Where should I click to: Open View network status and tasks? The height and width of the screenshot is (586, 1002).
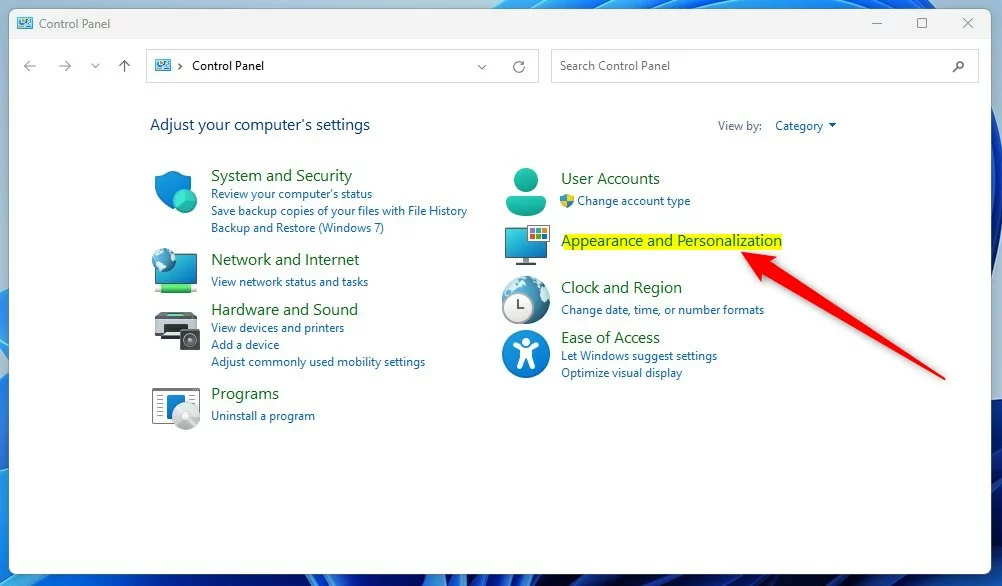[x=289, y=282]
